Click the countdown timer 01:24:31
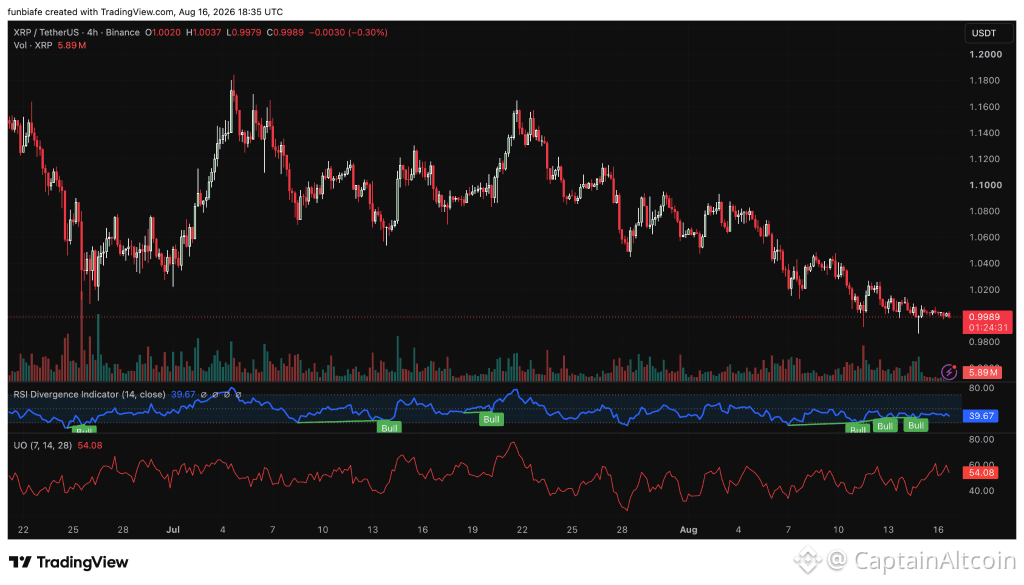1024x585 pixels. pos(987,328)
